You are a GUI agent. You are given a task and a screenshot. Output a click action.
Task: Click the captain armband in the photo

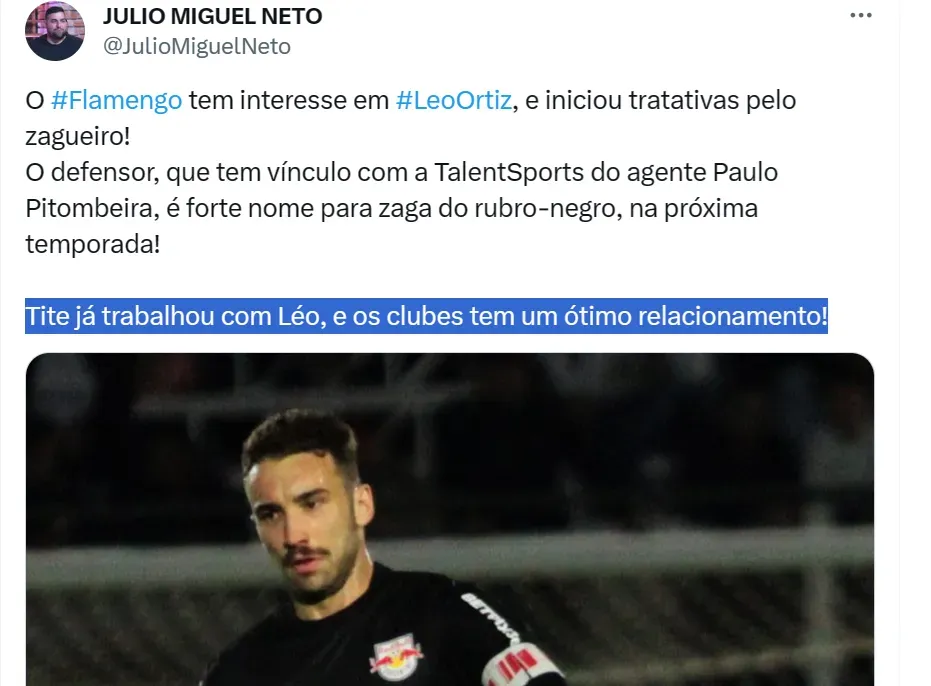(x=520, y=663)
